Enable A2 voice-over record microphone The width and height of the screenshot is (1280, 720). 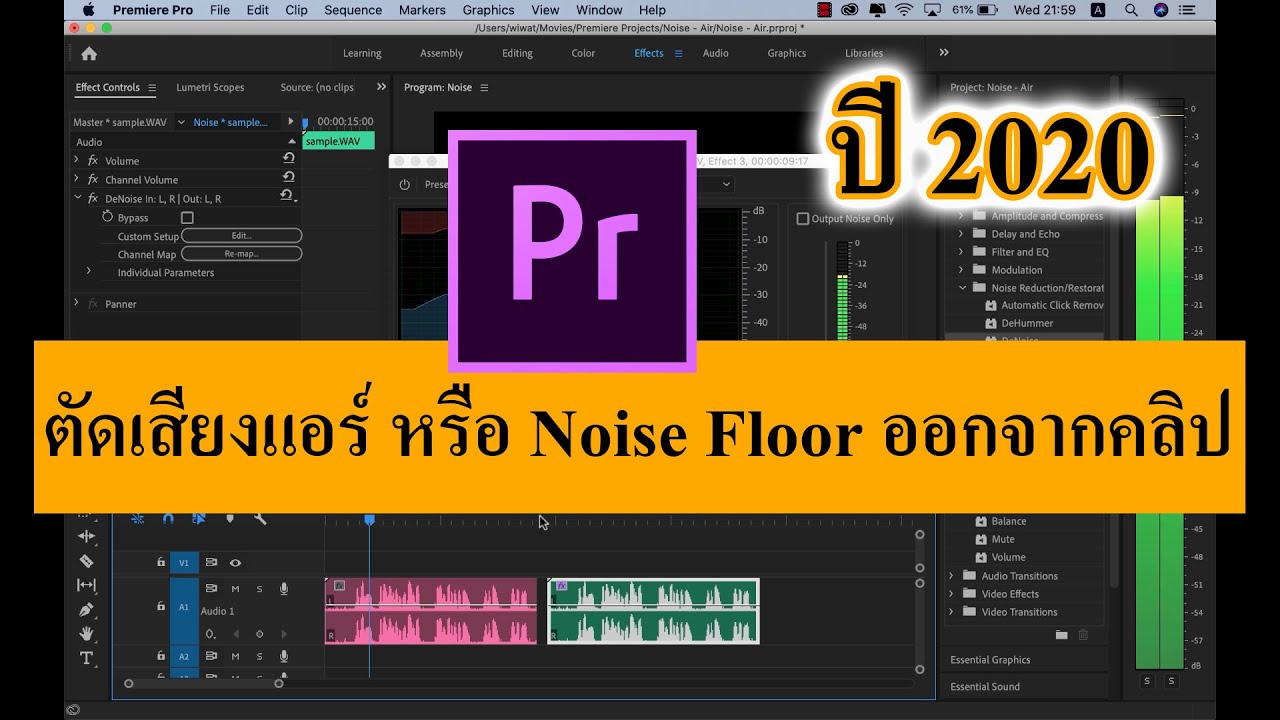(x=284, y=656)
